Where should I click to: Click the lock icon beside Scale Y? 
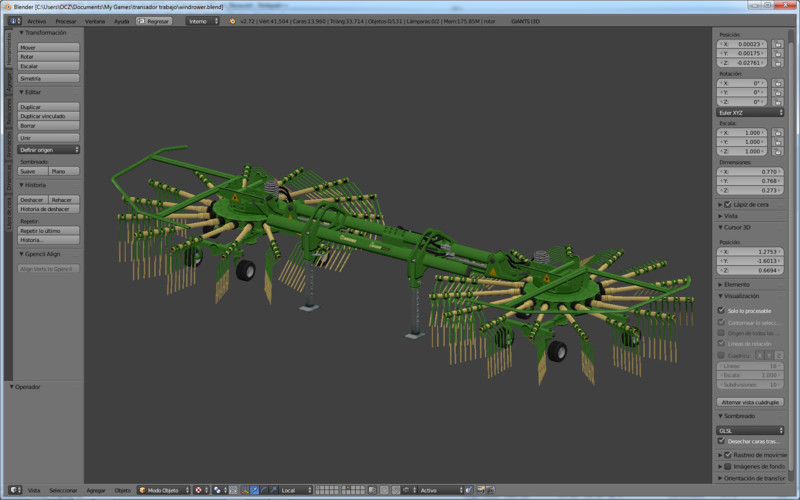(777, 142)
